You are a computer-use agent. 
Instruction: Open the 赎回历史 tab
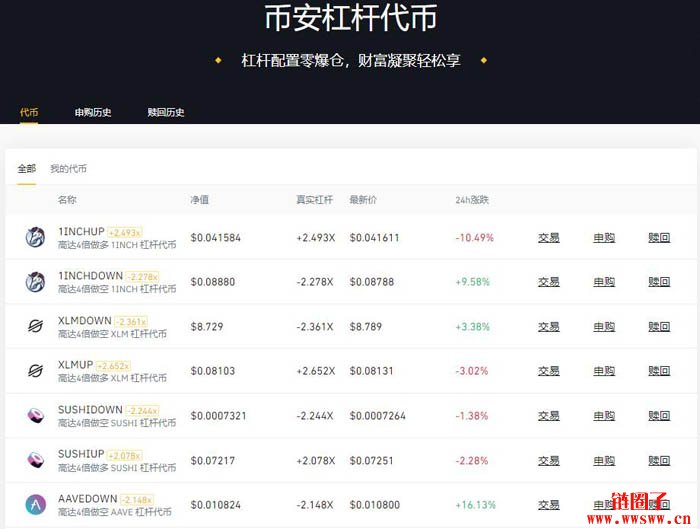(166, 112)
